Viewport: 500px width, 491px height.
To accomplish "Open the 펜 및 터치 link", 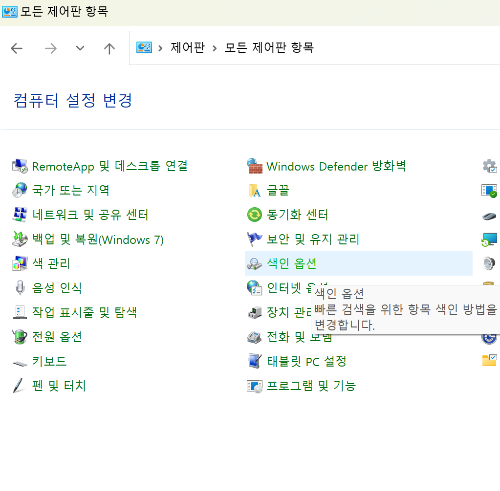I will [59, 386].
